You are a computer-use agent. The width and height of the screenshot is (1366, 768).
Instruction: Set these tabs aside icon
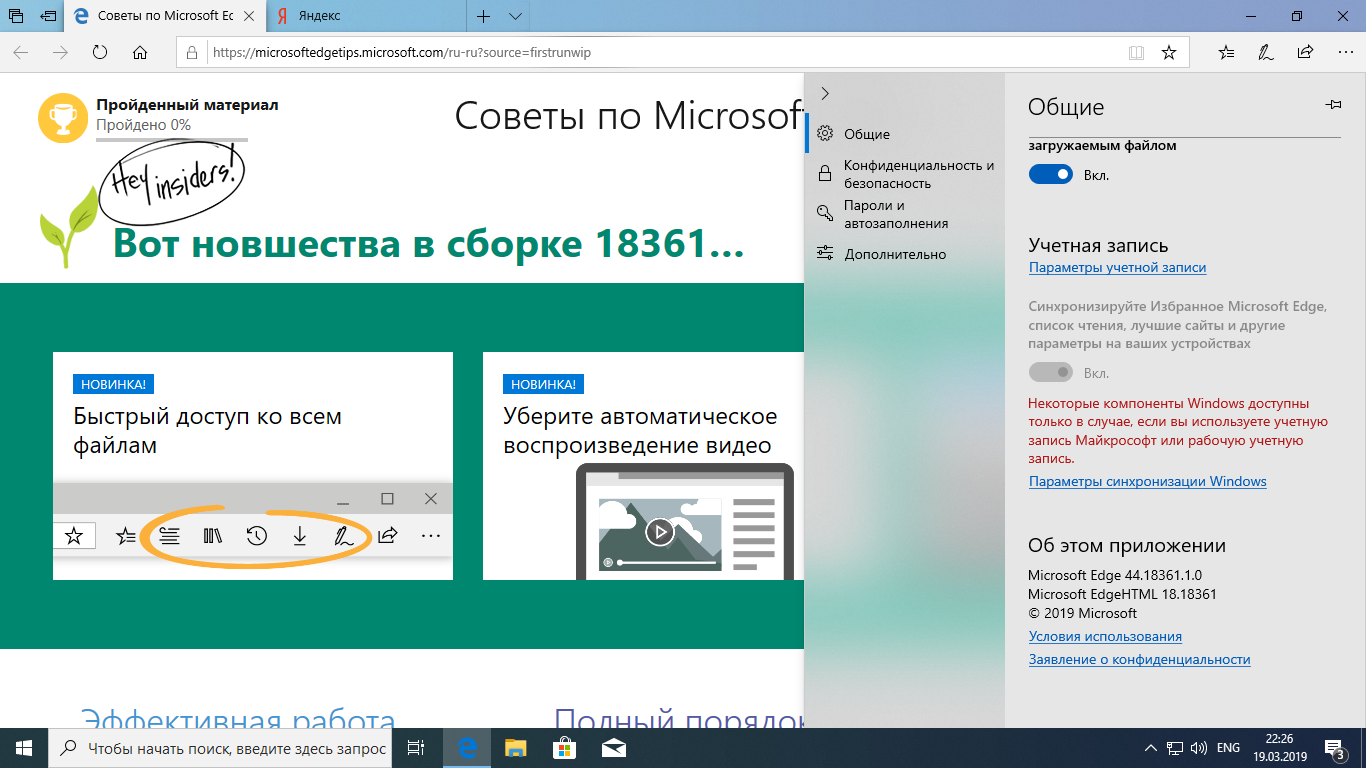click(48, 16)
